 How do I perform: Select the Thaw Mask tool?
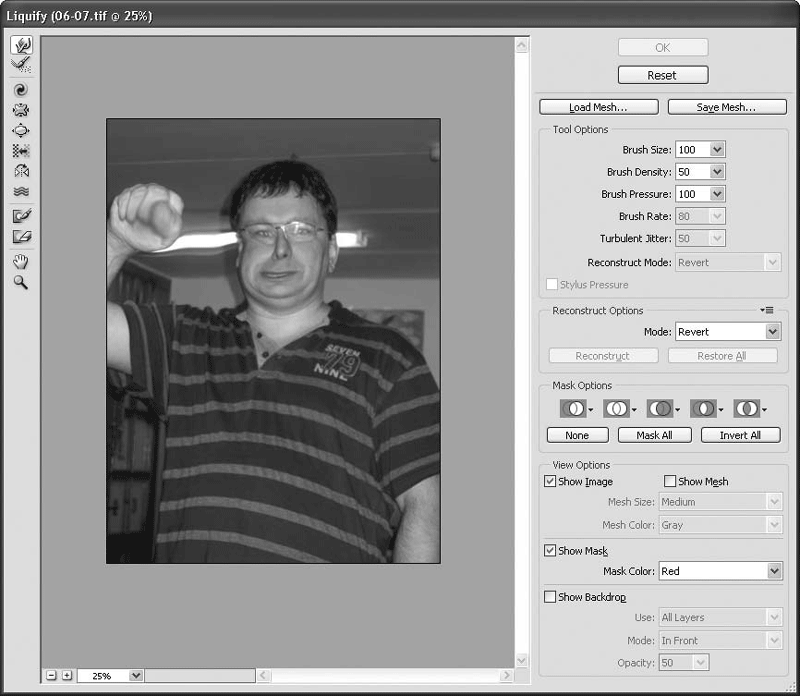tap(21, 236)
